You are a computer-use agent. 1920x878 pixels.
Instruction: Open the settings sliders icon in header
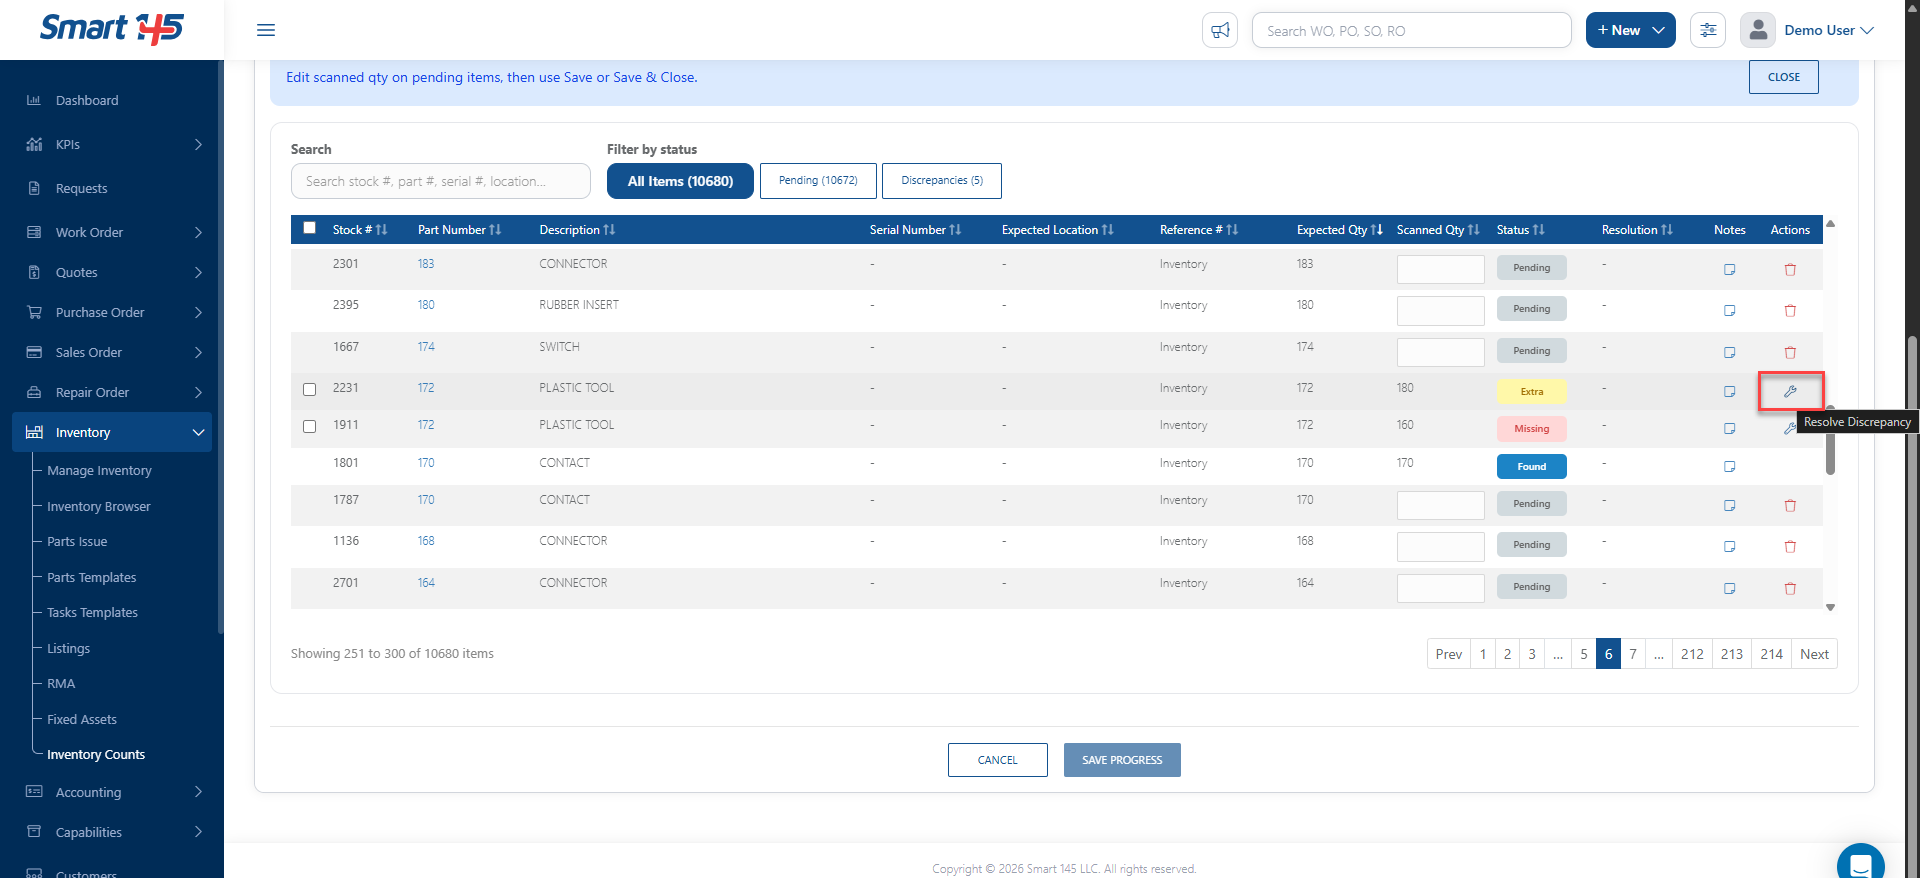pyautogui.click(x=1708, y=30)
